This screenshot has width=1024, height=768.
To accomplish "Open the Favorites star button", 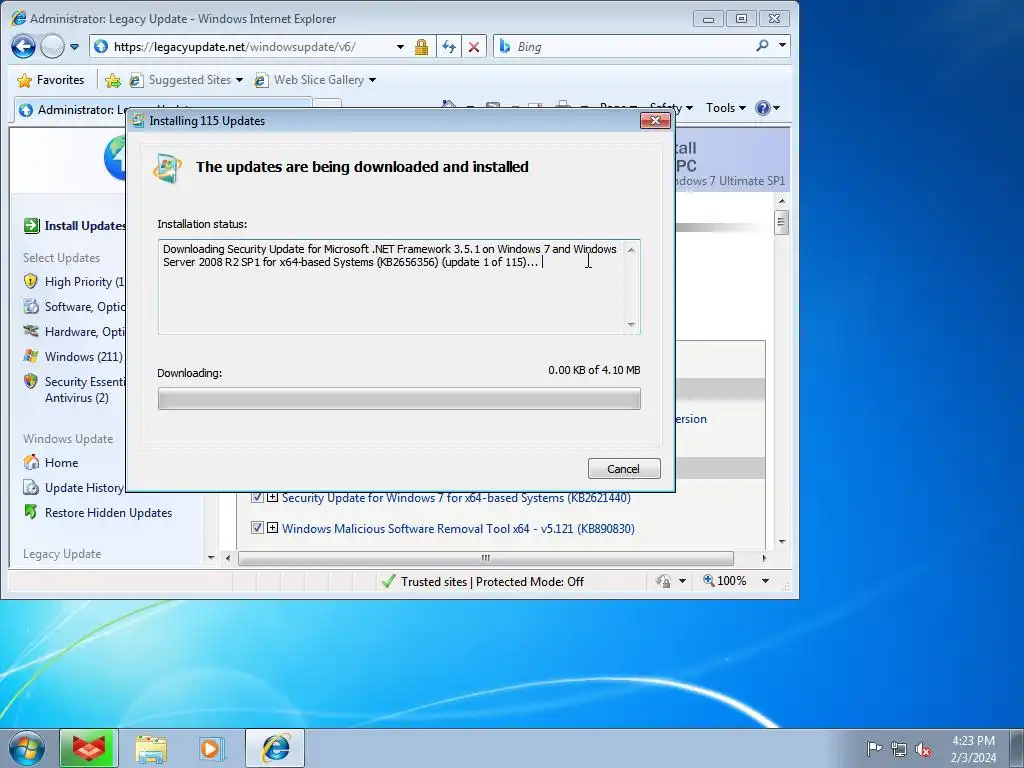I will [x=51, y=80].
